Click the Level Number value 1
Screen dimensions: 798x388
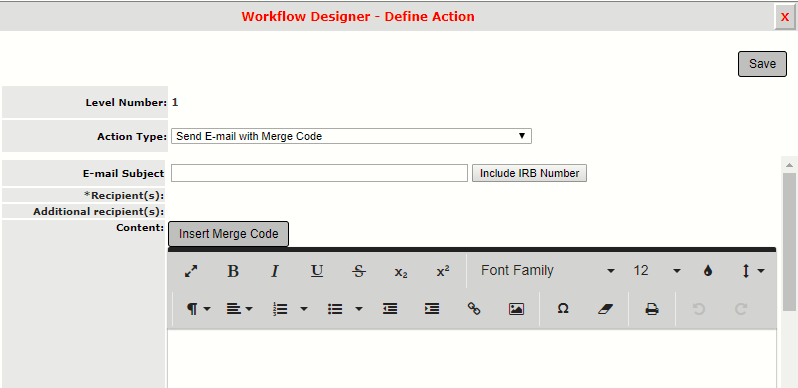click(x=175, y=102)
